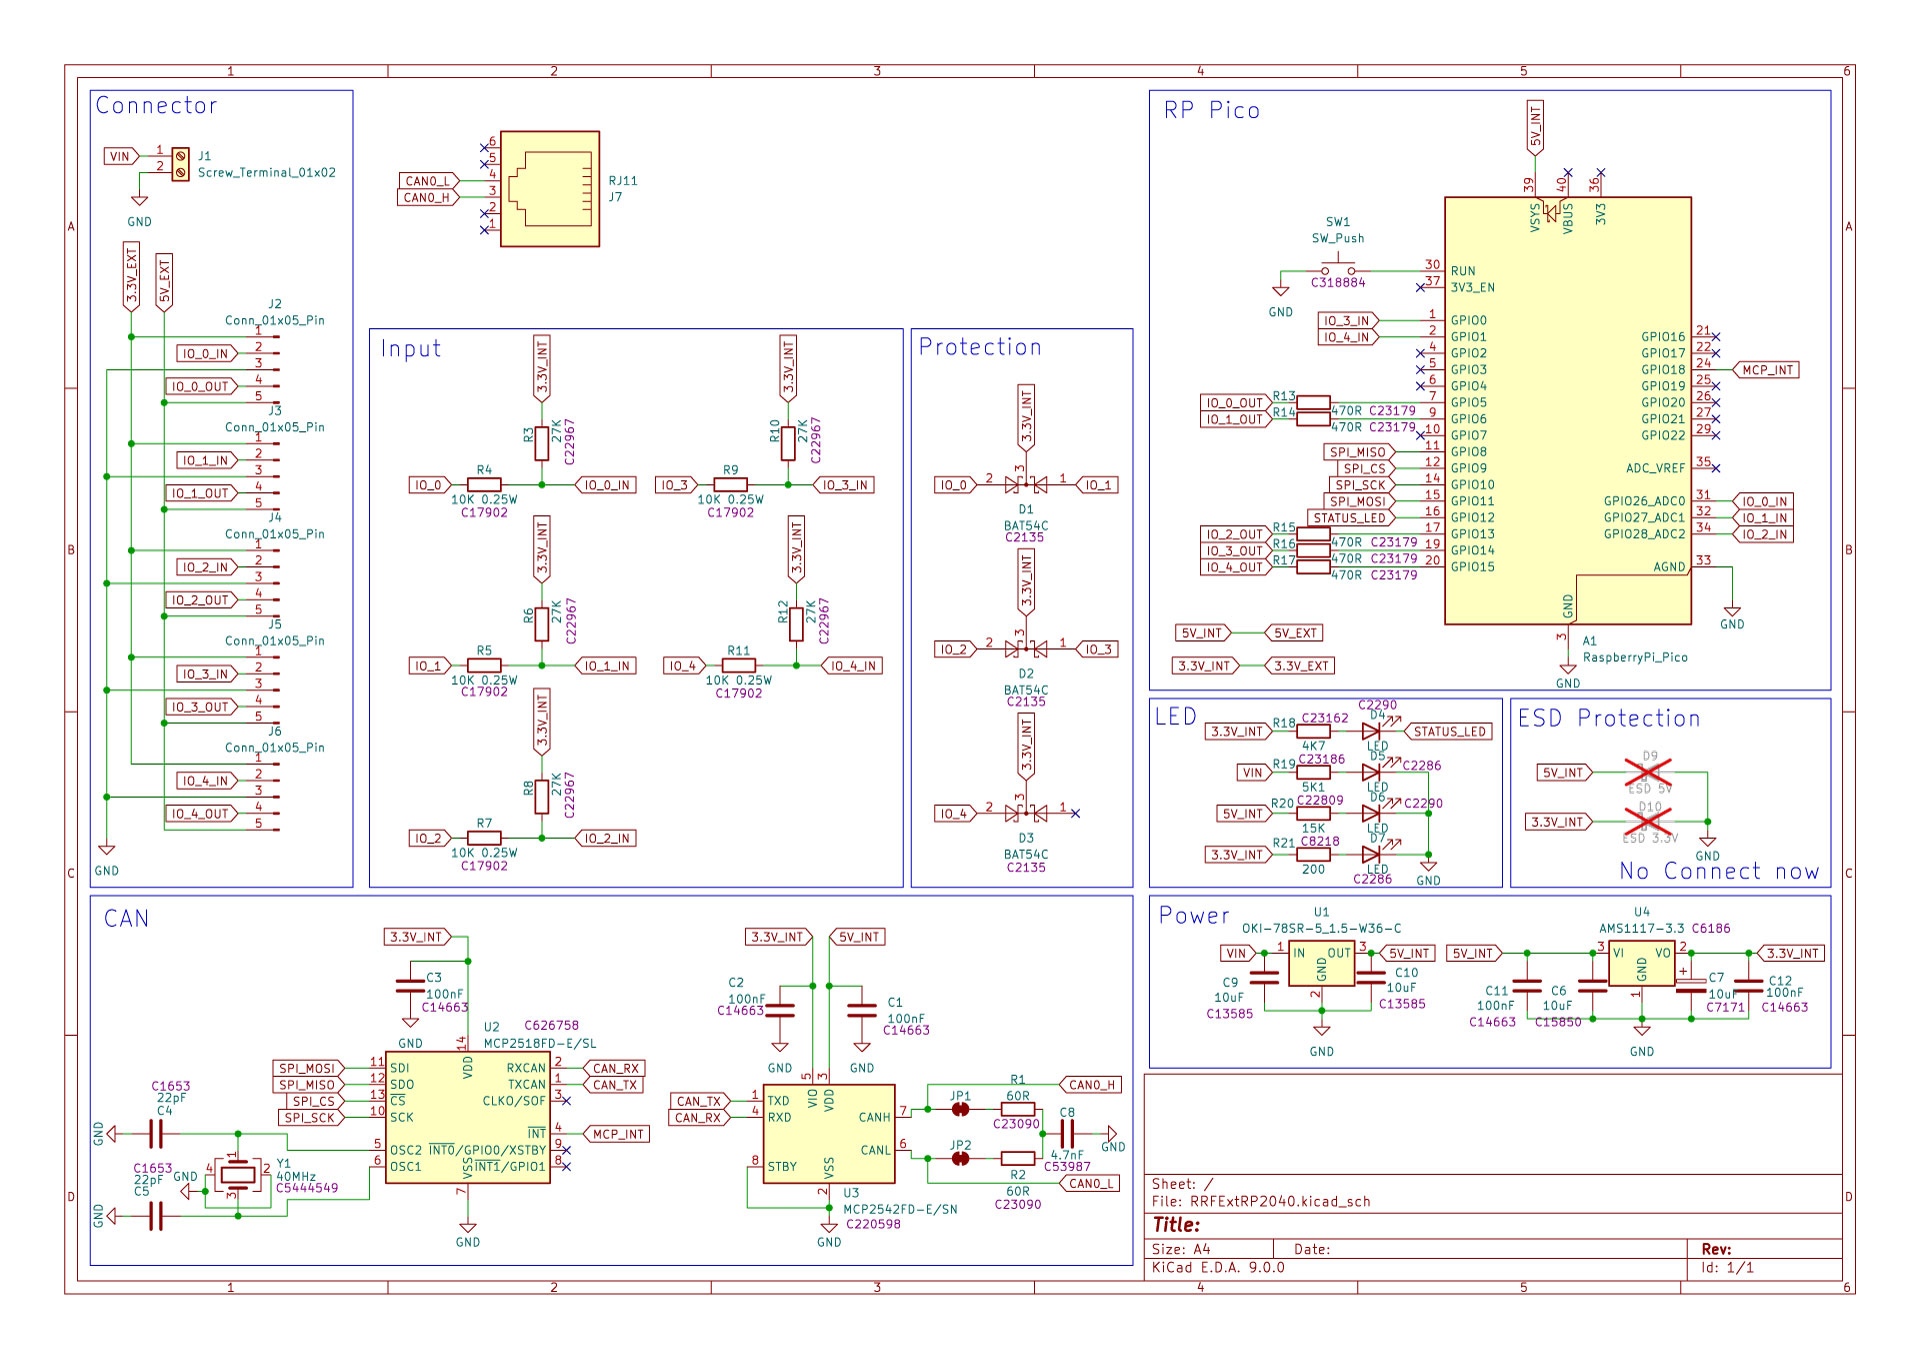1920x1357 pixels.
Task: Click the 'Power' section title
Action: (1194, 915)
